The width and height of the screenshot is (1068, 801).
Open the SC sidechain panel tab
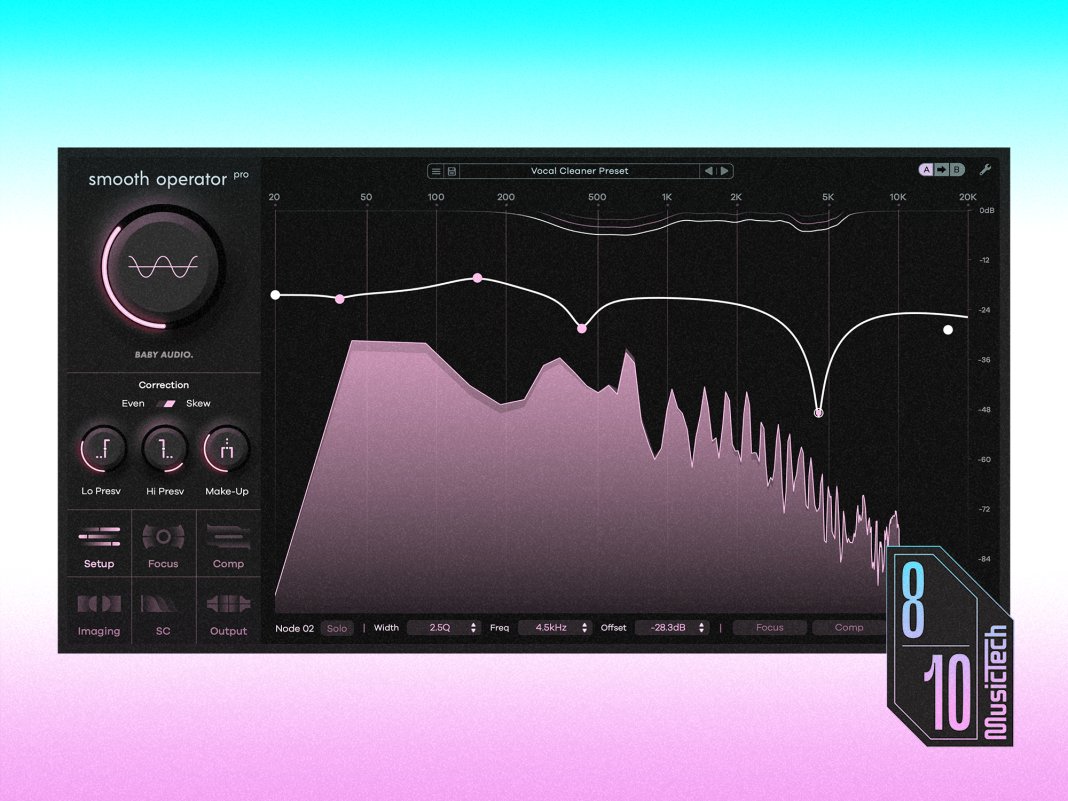(x=163, y=611)
